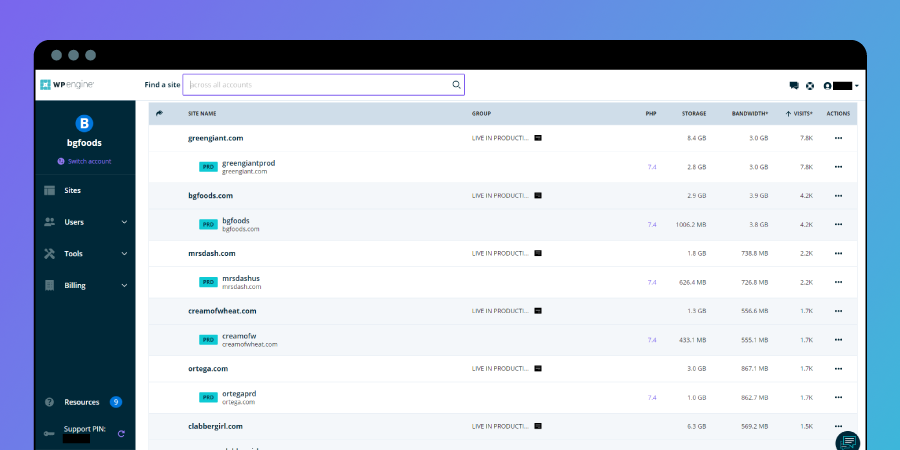Viewport: 900px width, 450px height.
Task: Open the live chat widget
Action: pos(848,441)
